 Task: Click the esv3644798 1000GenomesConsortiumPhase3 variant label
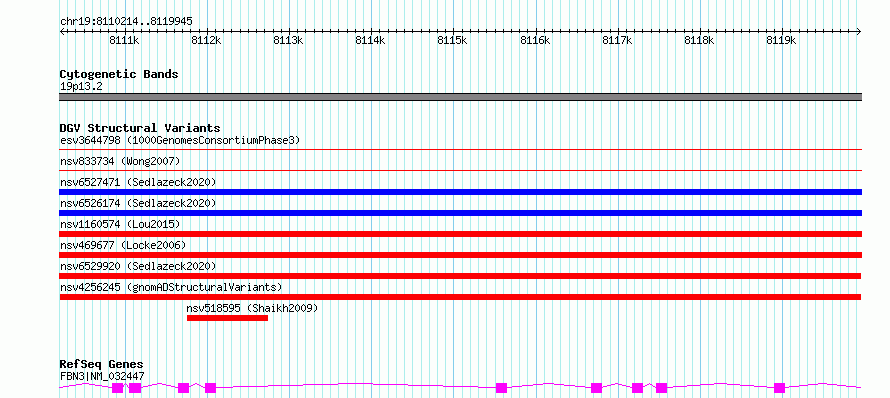pos(180,140)
